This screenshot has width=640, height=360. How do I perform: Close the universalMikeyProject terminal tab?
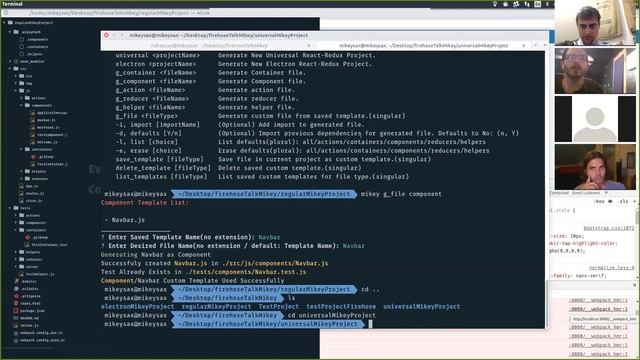(524, 46)
